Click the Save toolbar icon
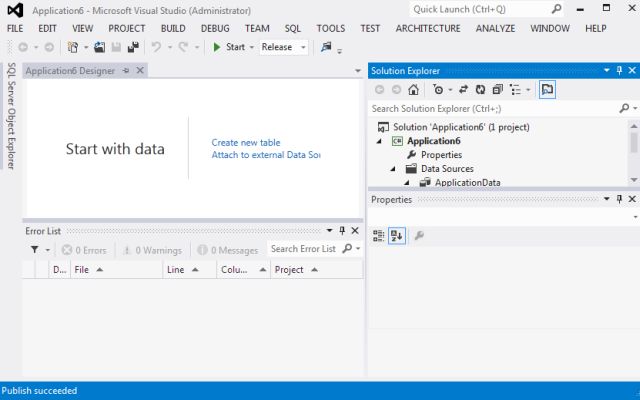This screenshot has height=400, width=640. (116, 47)
